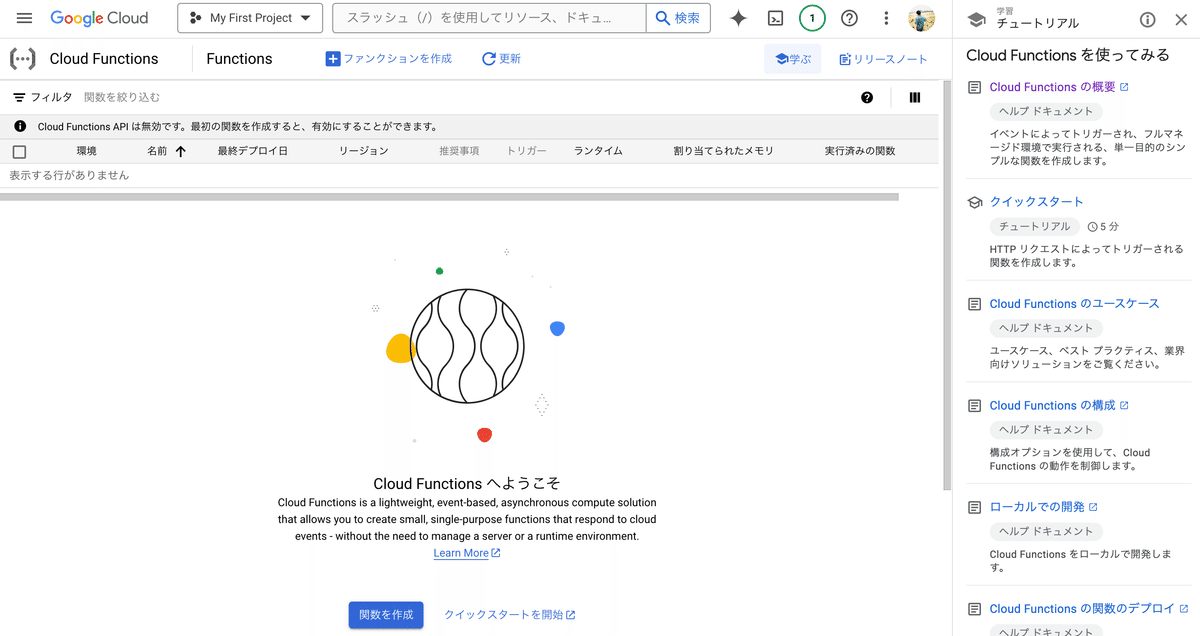
Task: Click ファンクションを作成 create function button
Action: coord(389,59)
